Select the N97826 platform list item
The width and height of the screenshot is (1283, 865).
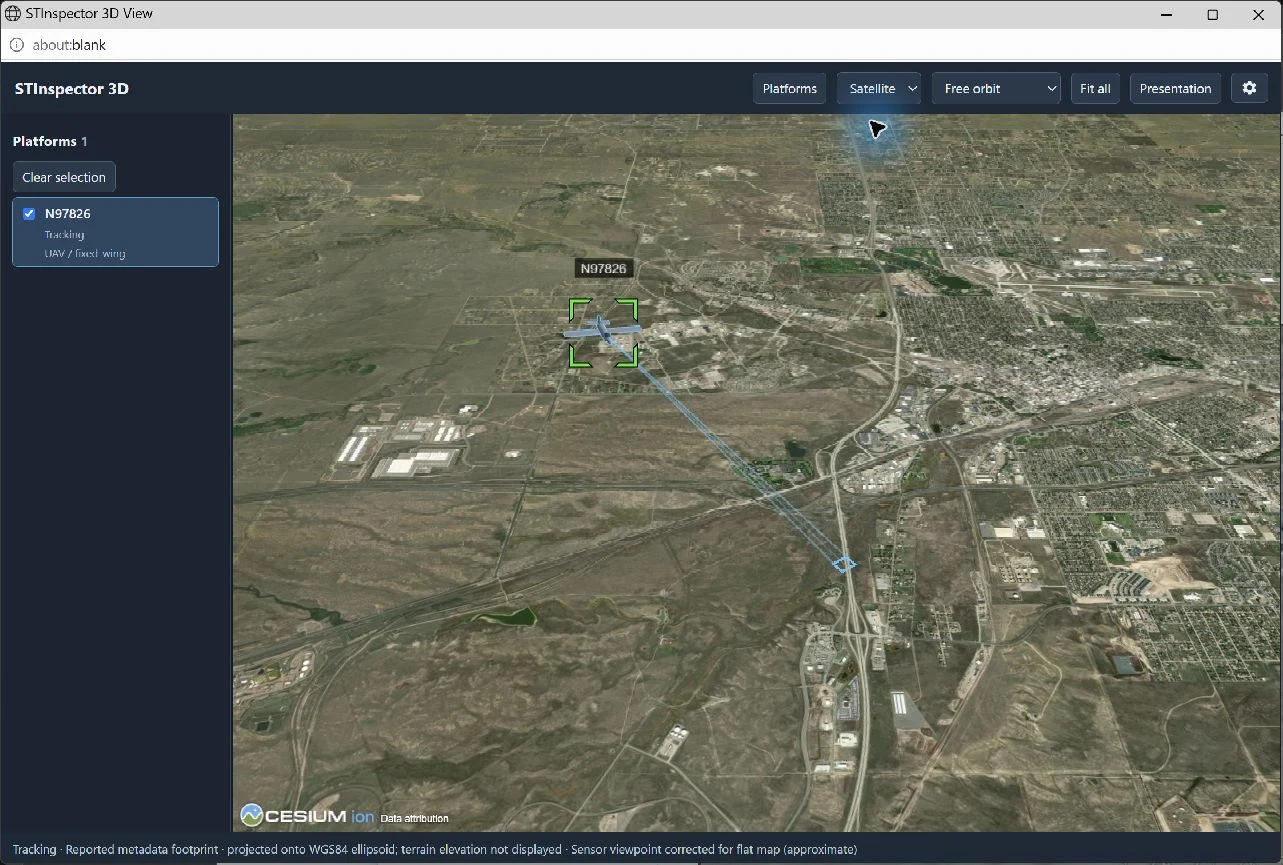click(x=115, y=232)
